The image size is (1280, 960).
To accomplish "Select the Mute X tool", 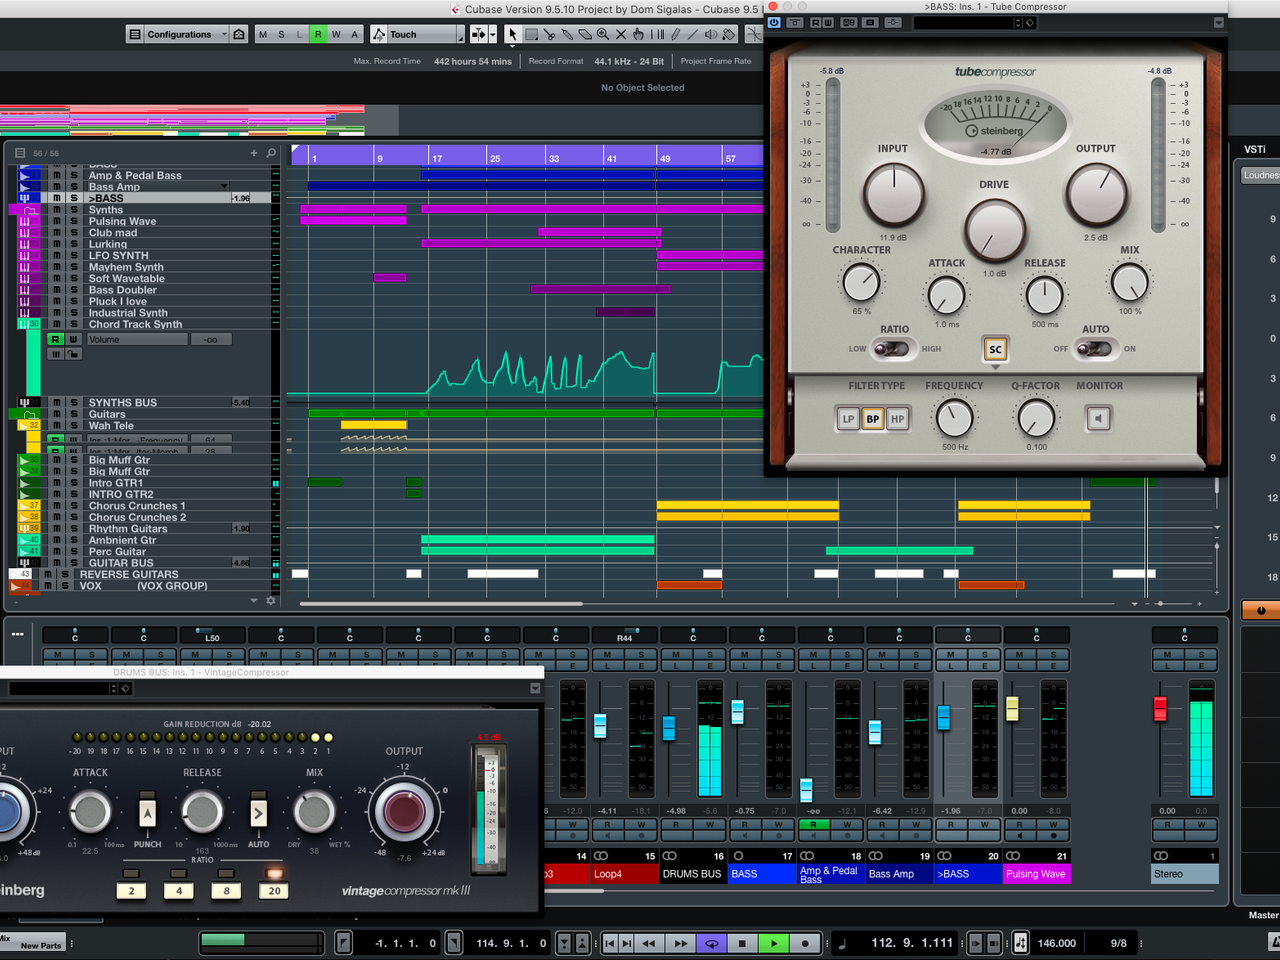I will coord(621,34).
